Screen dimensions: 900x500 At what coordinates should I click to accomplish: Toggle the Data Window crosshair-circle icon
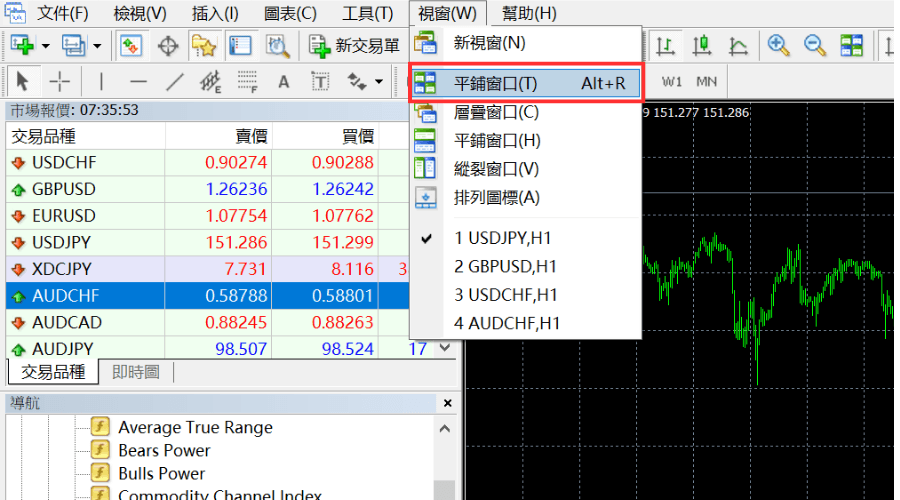[x=168, y=45]
